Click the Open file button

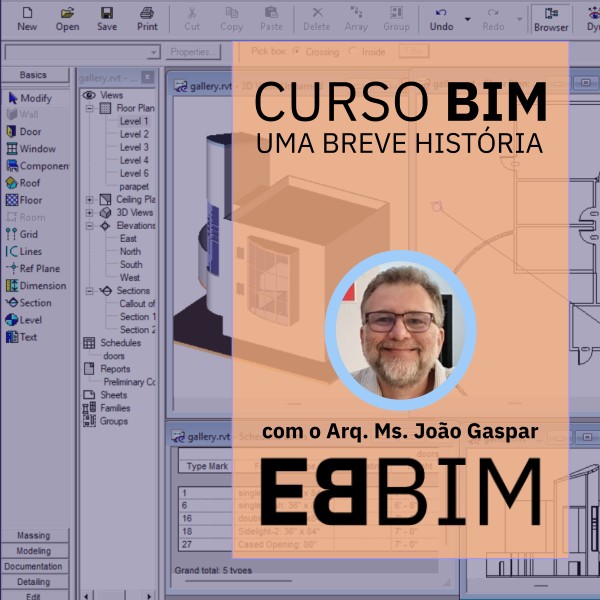pyautogui.click(x=67, y=18)
